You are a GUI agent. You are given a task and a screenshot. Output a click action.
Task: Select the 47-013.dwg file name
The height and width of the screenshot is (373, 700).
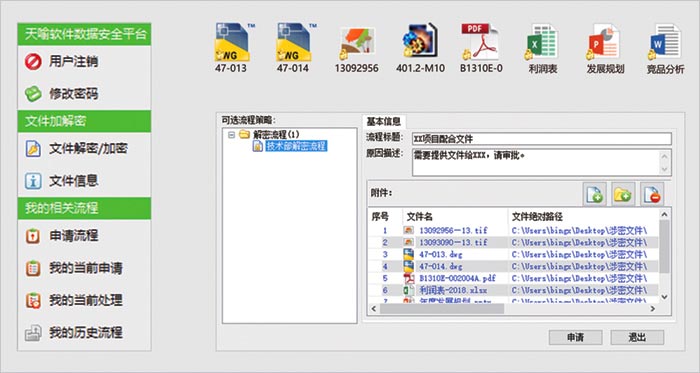coord(441,254)
